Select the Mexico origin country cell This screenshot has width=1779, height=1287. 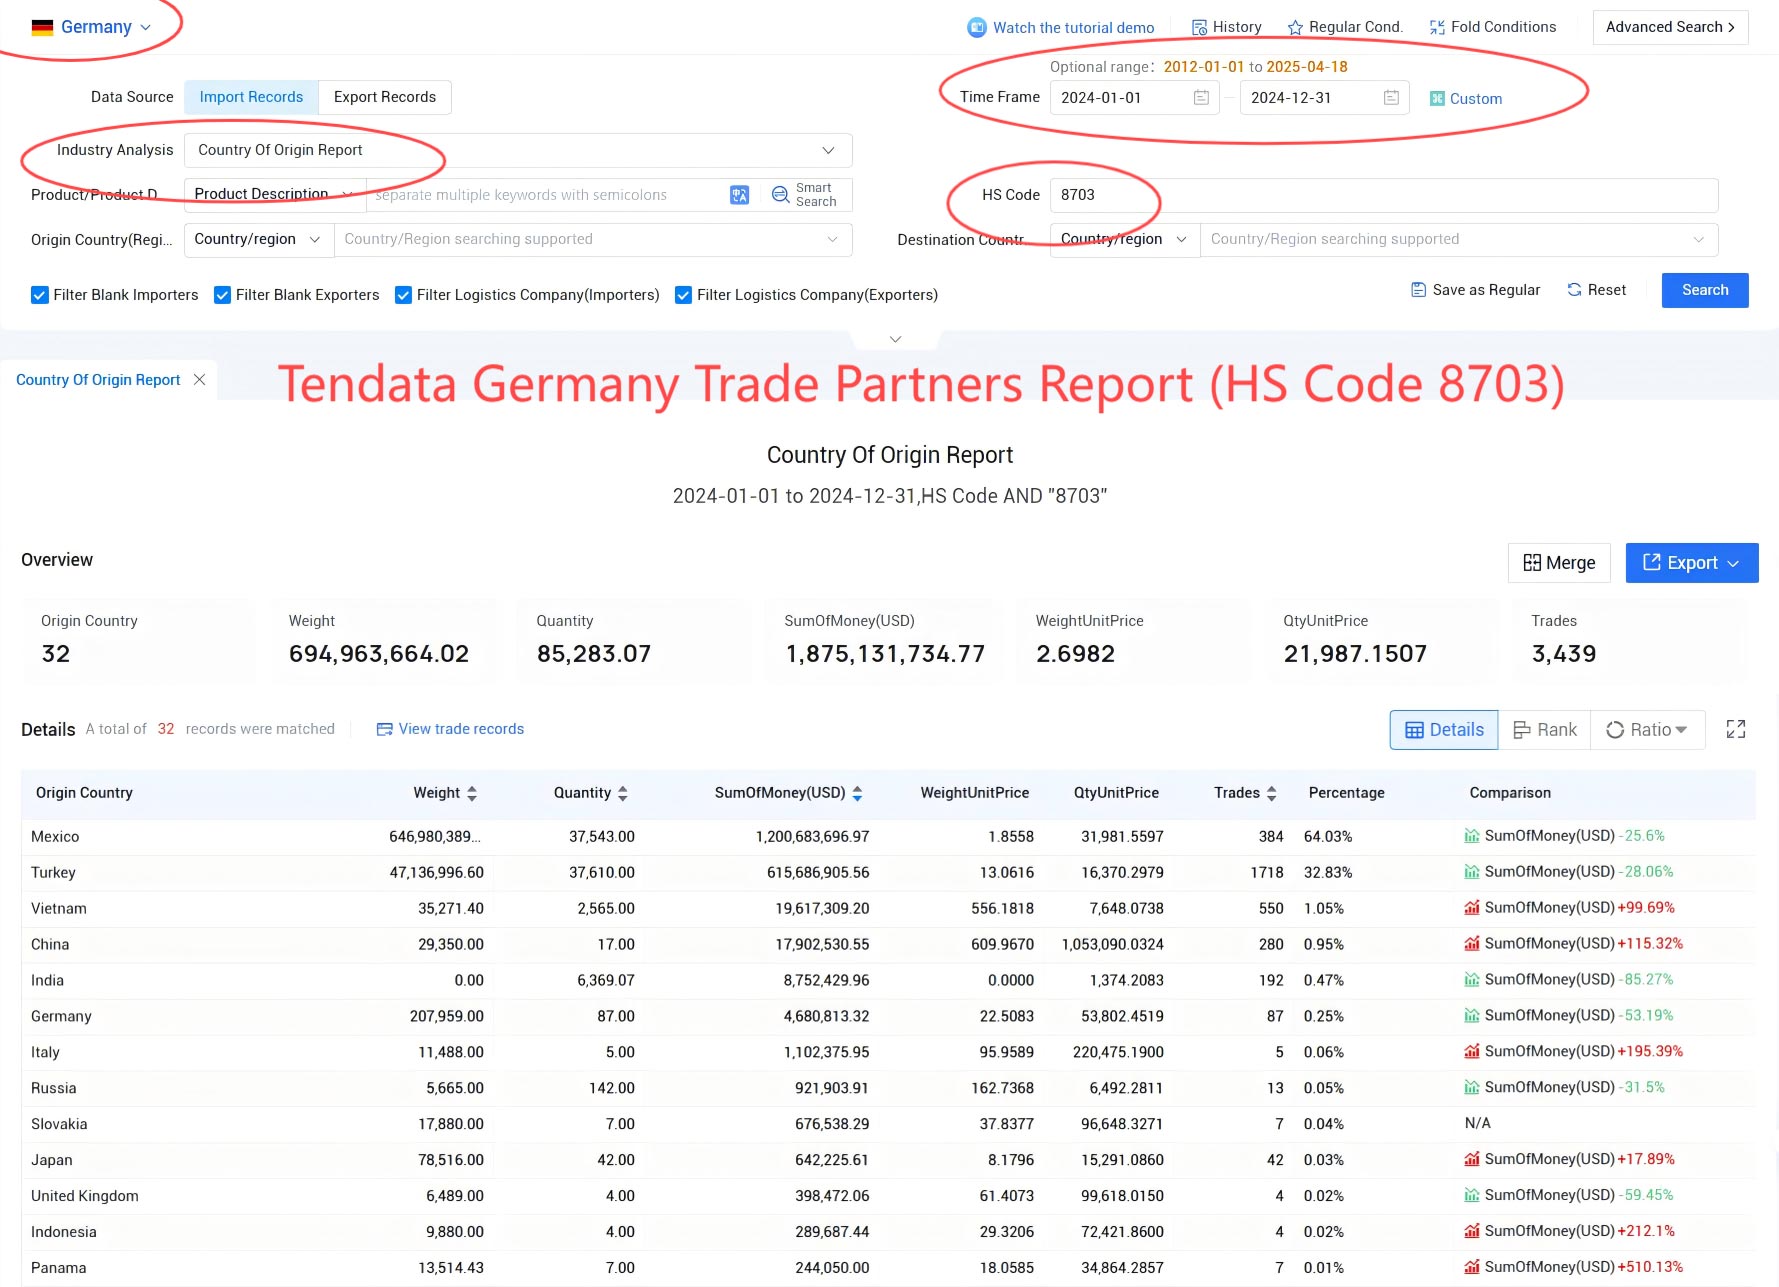pyautogui.click(x=55, y=837)
